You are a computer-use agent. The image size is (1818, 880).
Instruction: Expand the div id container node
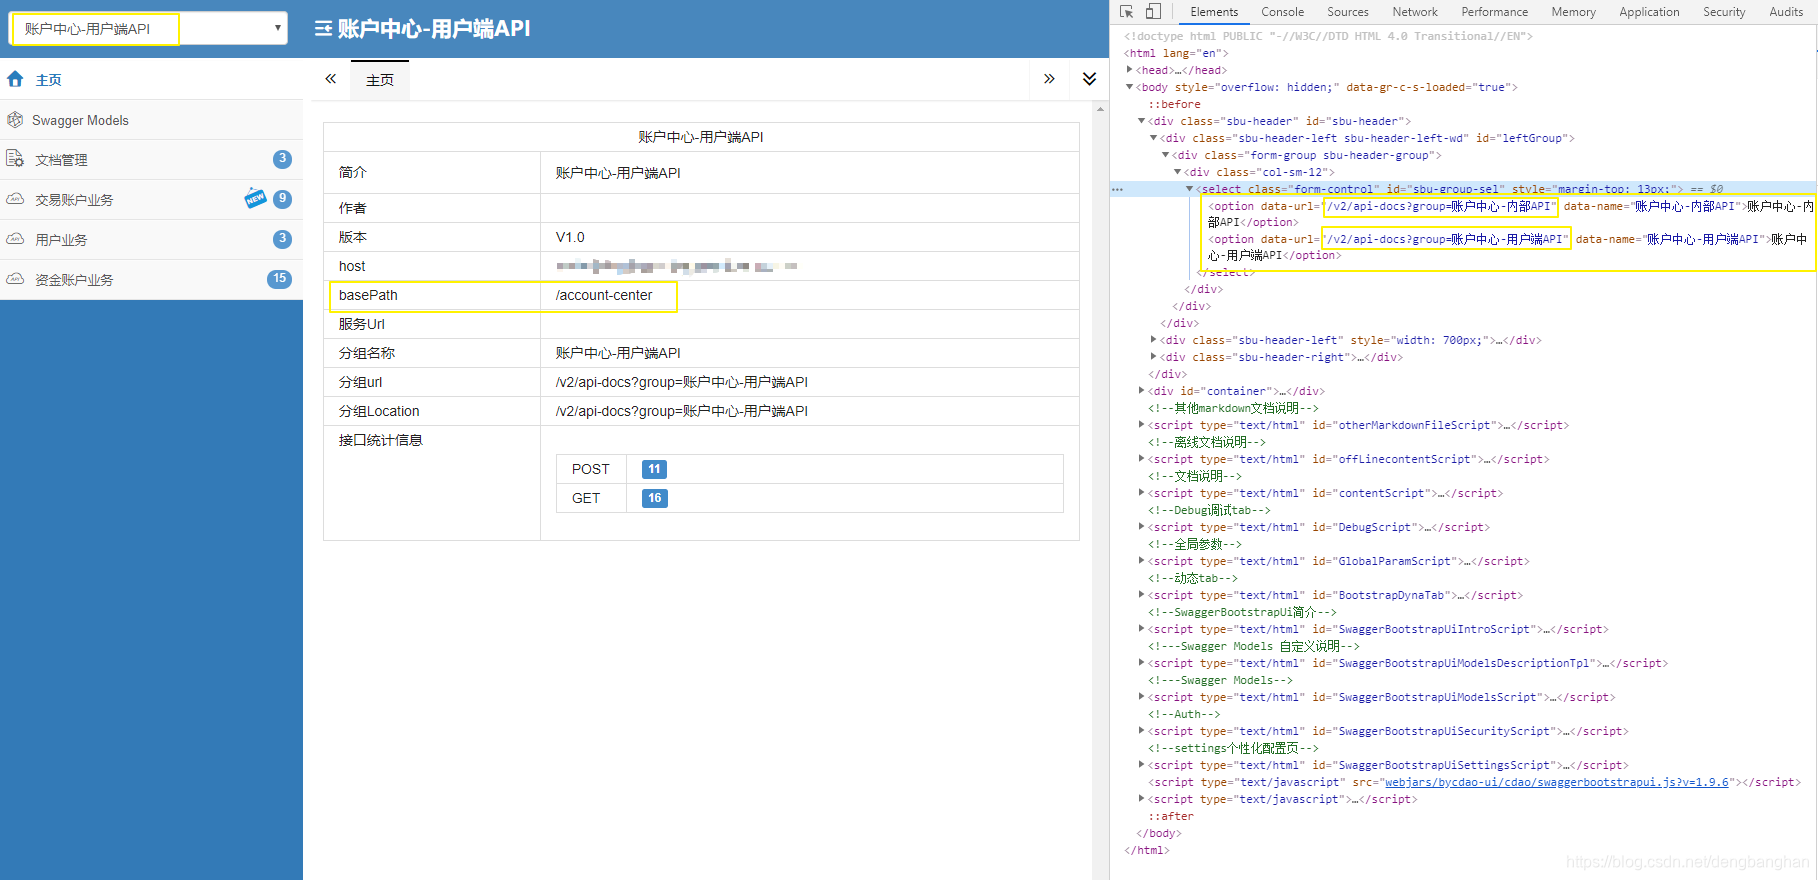(1141, 391)
